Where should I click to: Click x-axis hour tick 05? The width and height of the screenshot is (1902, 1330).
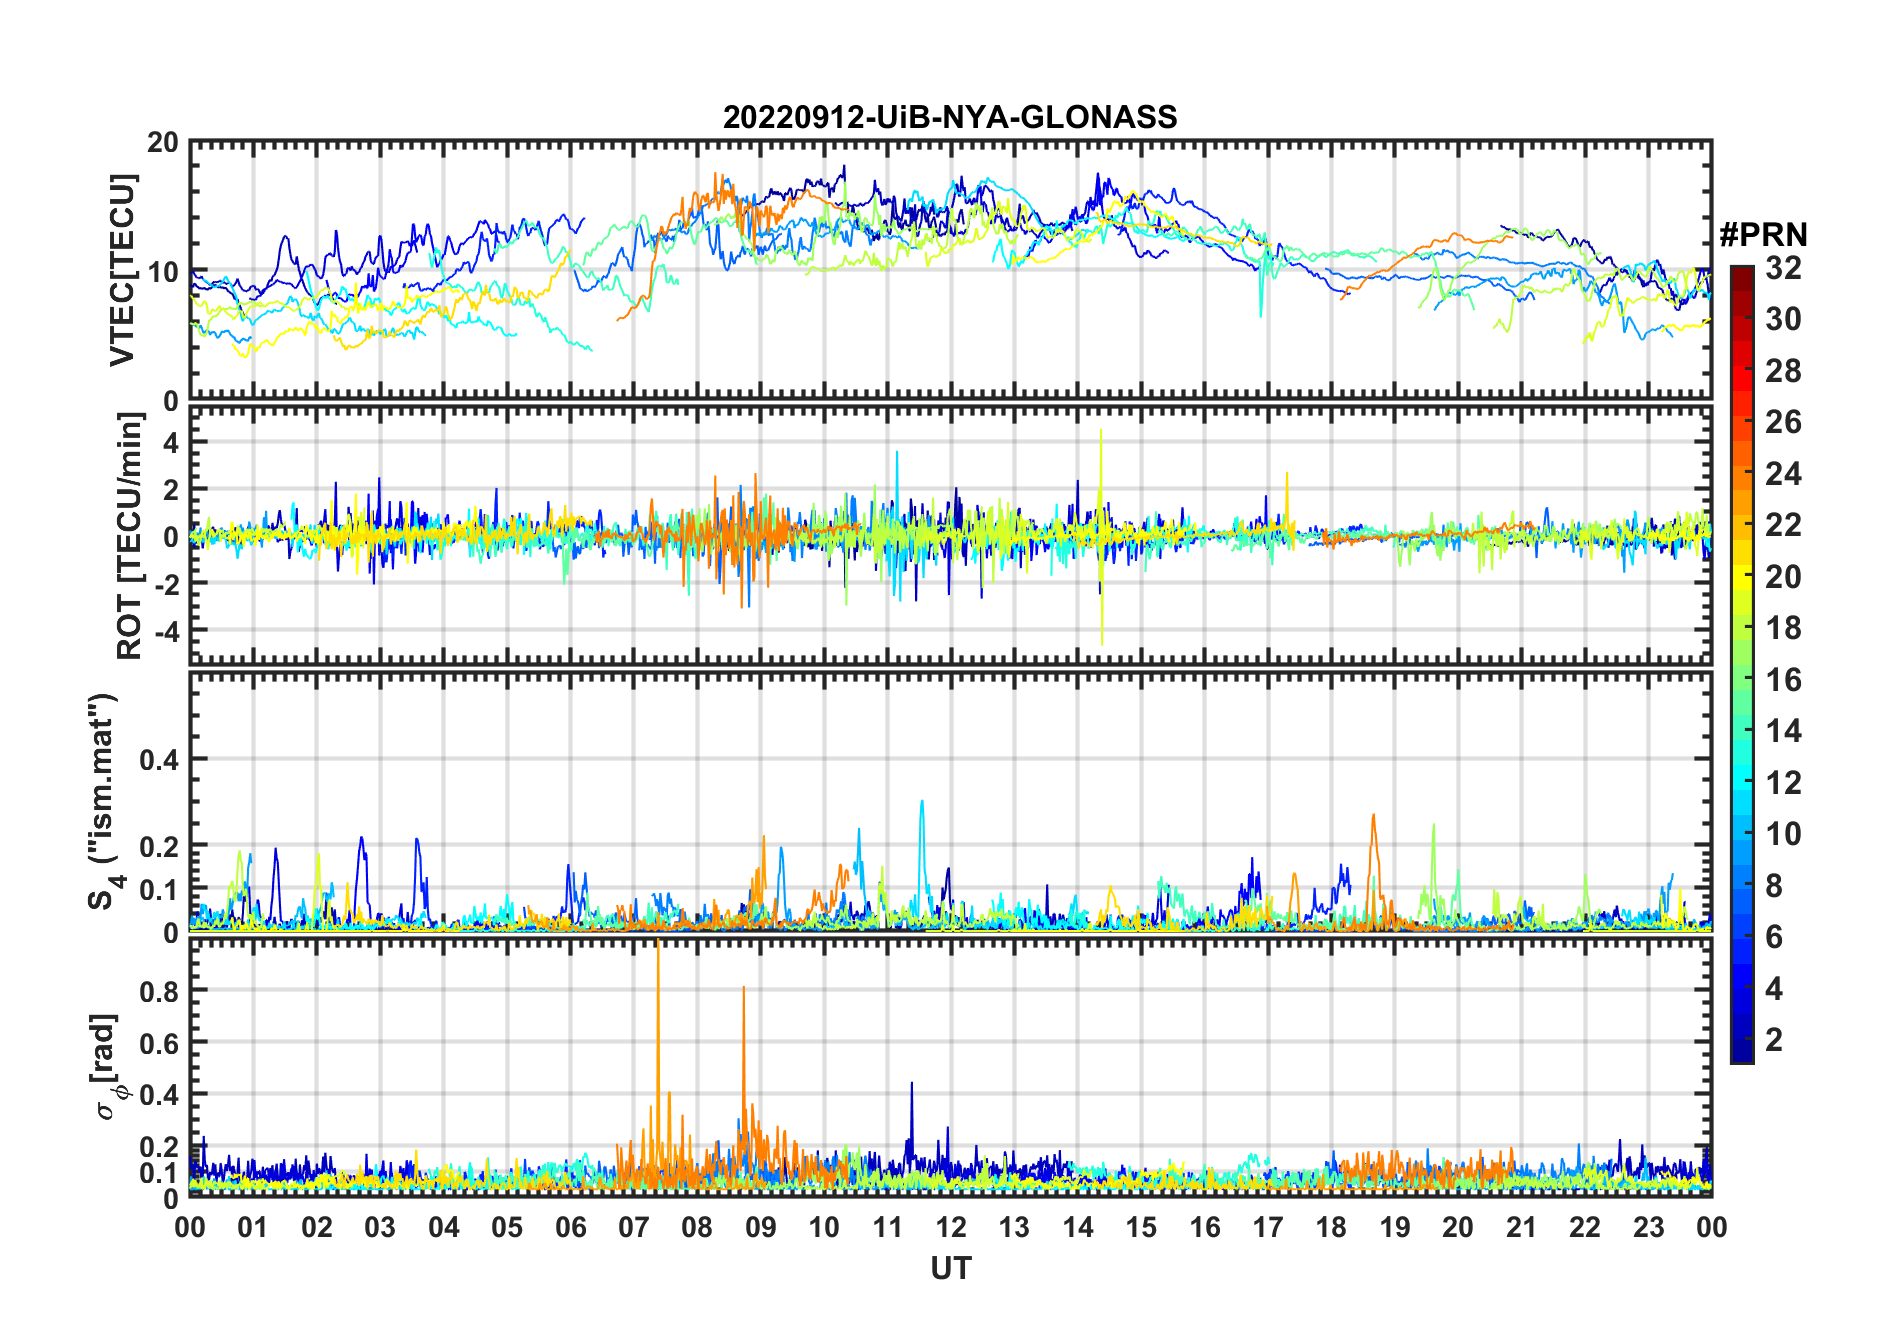[x=507, y=1228]
